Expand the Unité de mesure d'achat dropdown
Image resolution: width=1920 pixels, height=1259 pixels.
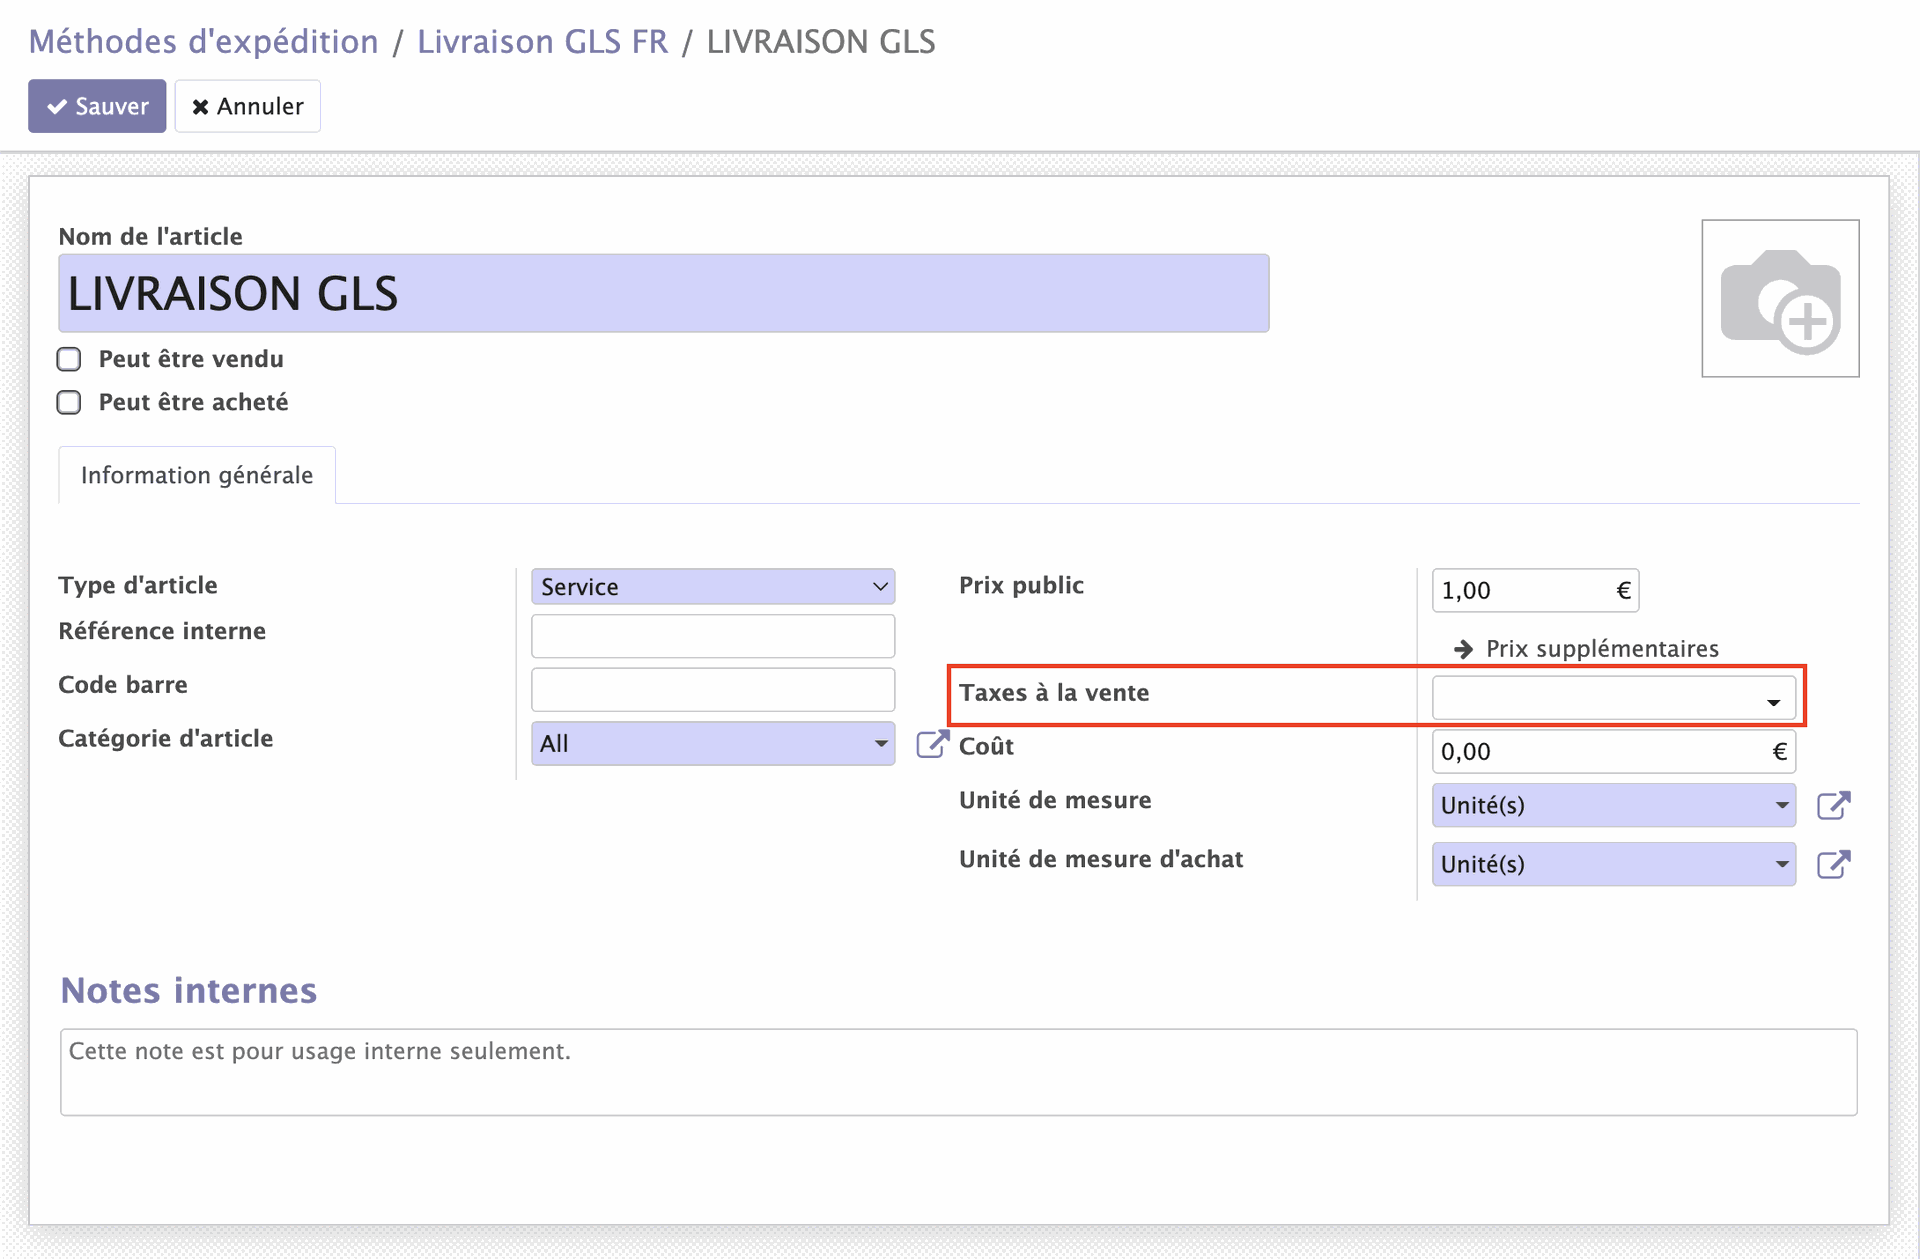[1613, 864]
